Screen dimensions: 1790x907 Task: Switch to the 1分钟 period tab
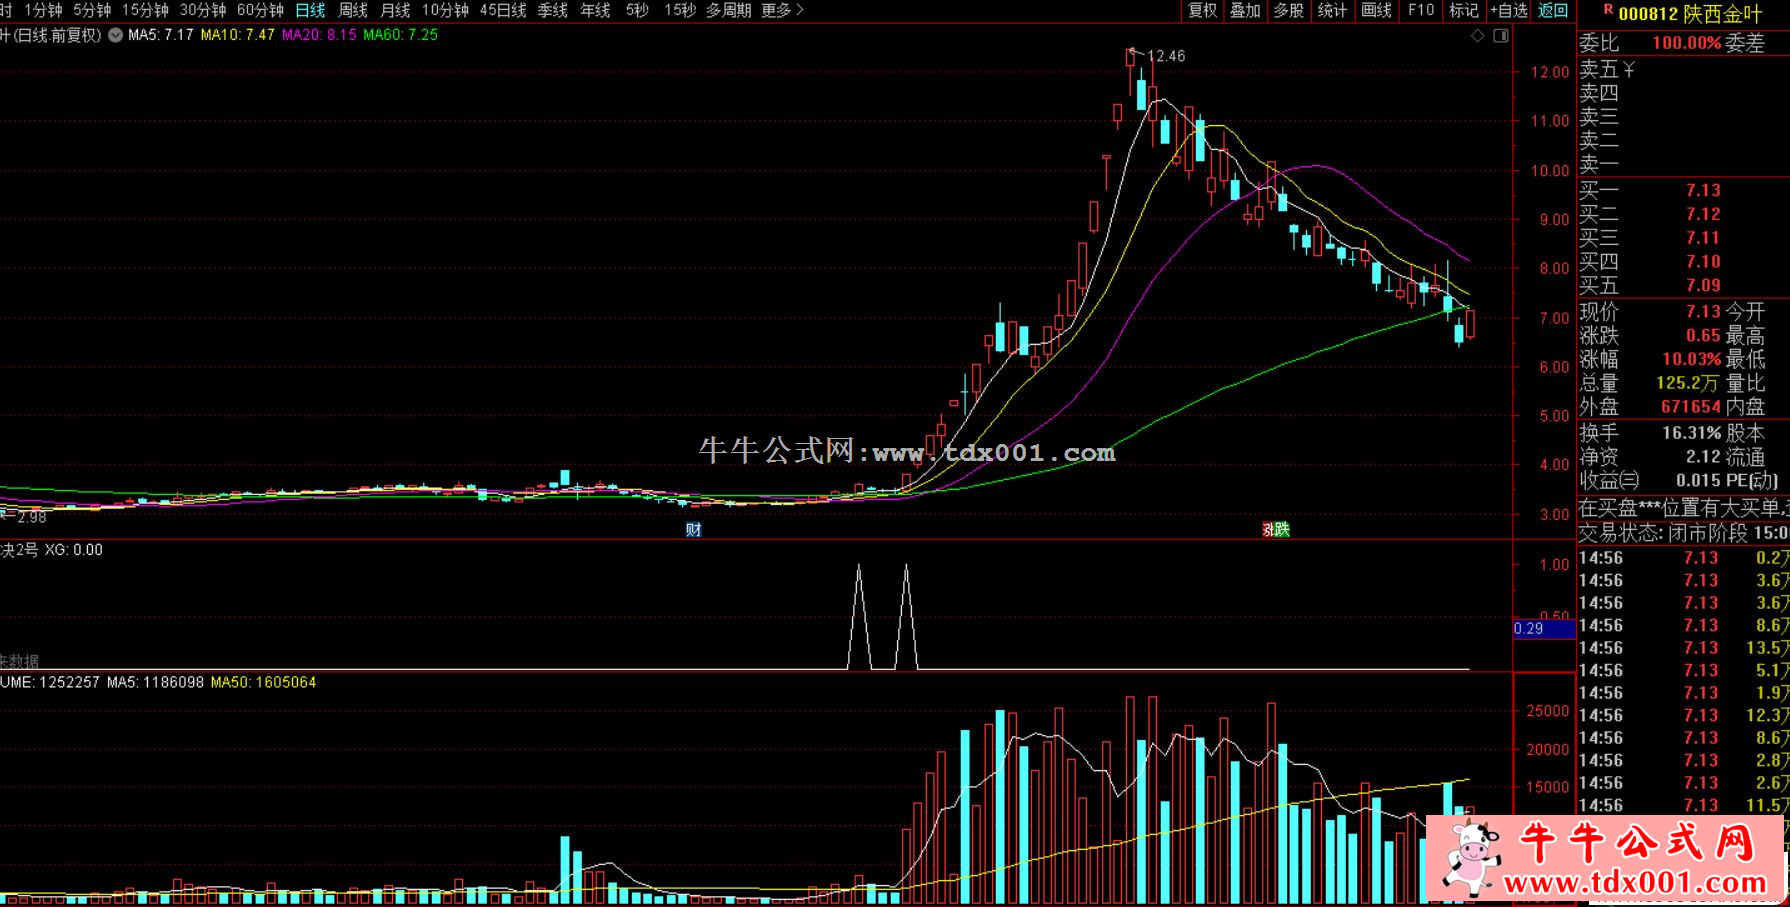[x=43, y=10]
